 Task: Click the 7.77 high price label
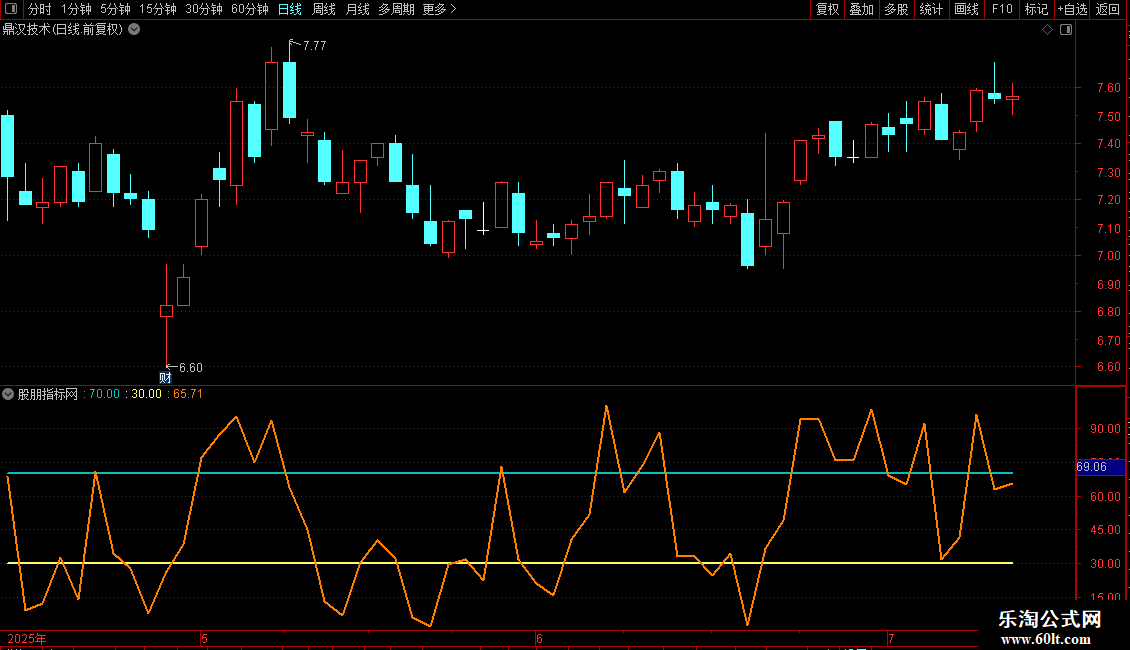point(315,45)
